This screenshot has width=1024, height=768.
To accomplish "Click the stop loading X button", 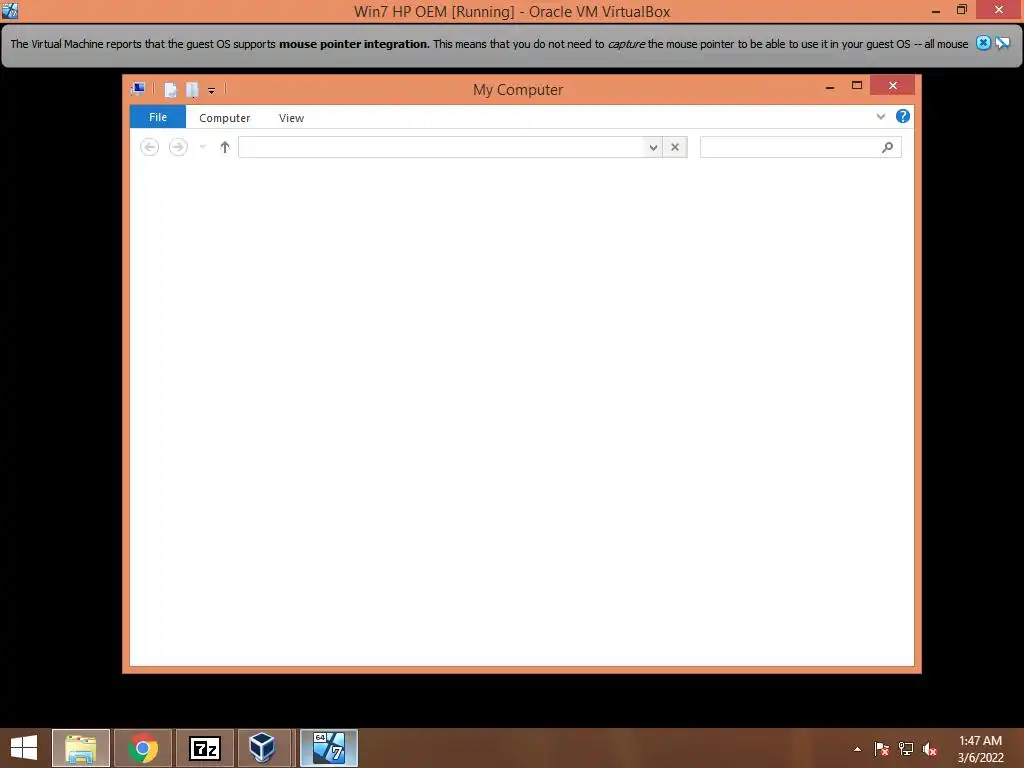I will point(675,148).
